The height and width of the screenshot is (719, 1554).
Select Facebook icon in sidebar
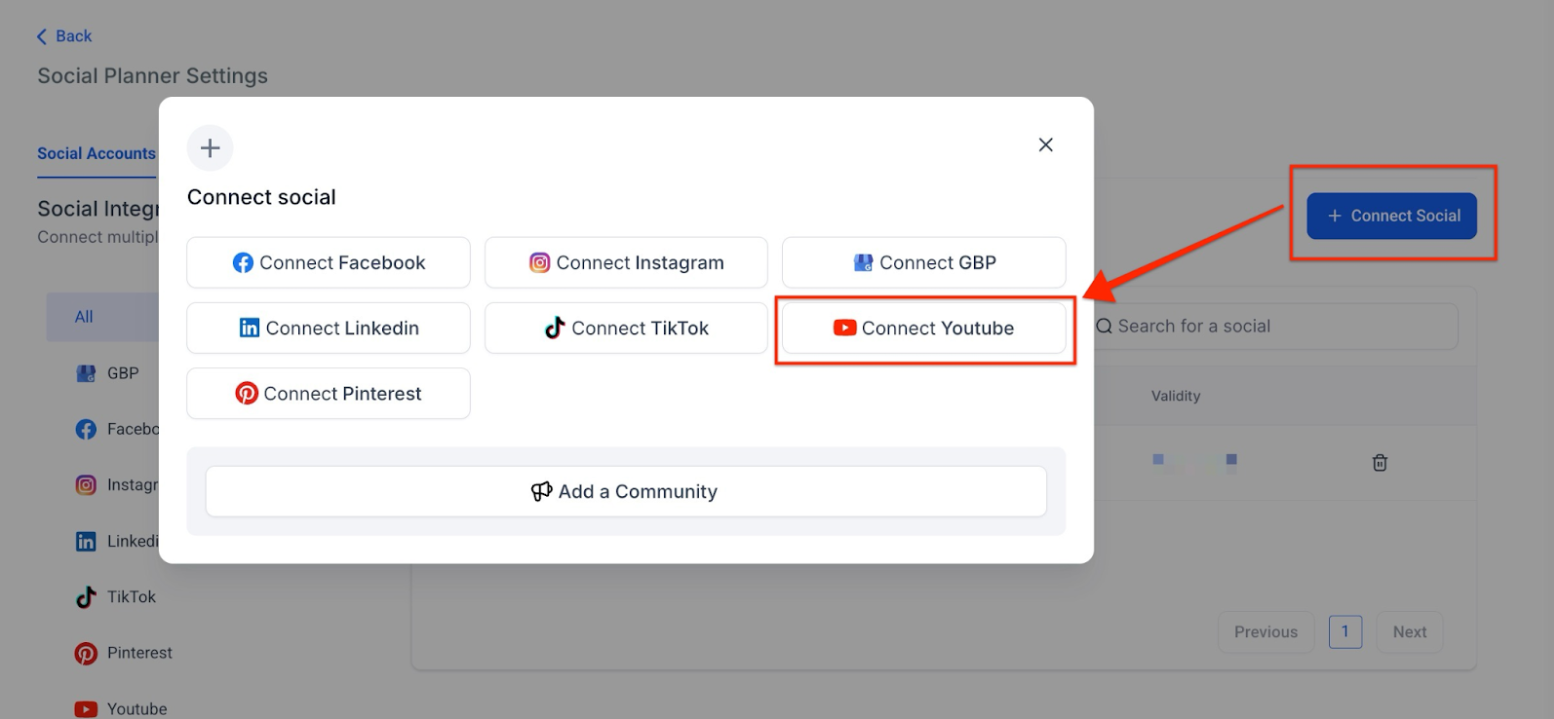86,429
